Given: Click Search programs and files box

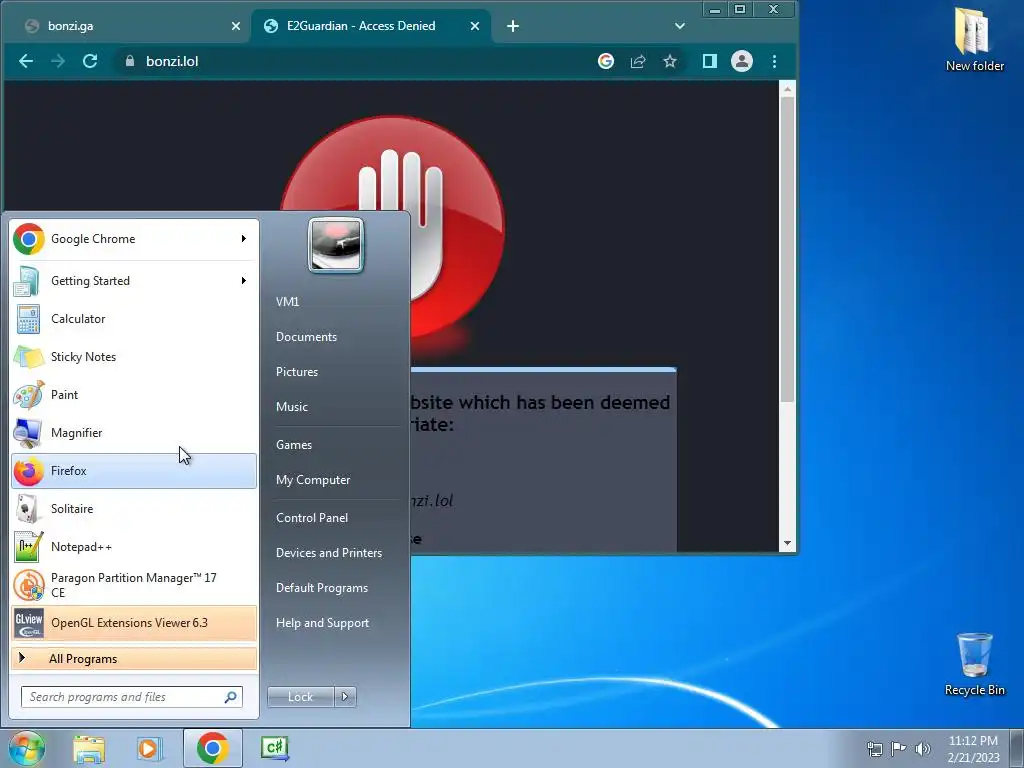Looking at the screenshot, I should pyautogui.click(x=131, y=697).
